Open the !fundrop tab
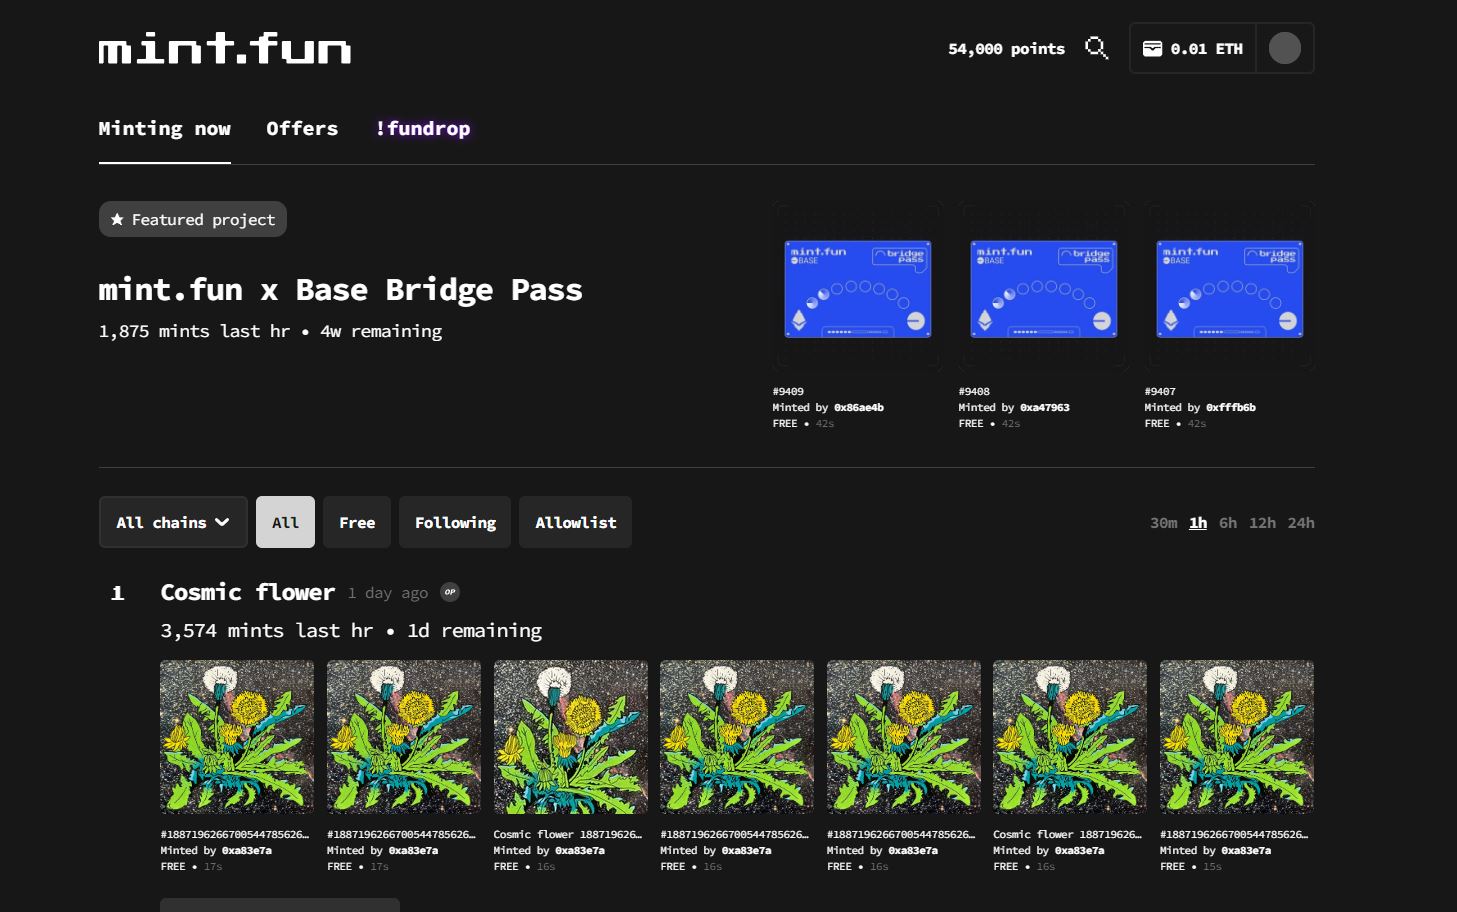 [x=422, y=128]
